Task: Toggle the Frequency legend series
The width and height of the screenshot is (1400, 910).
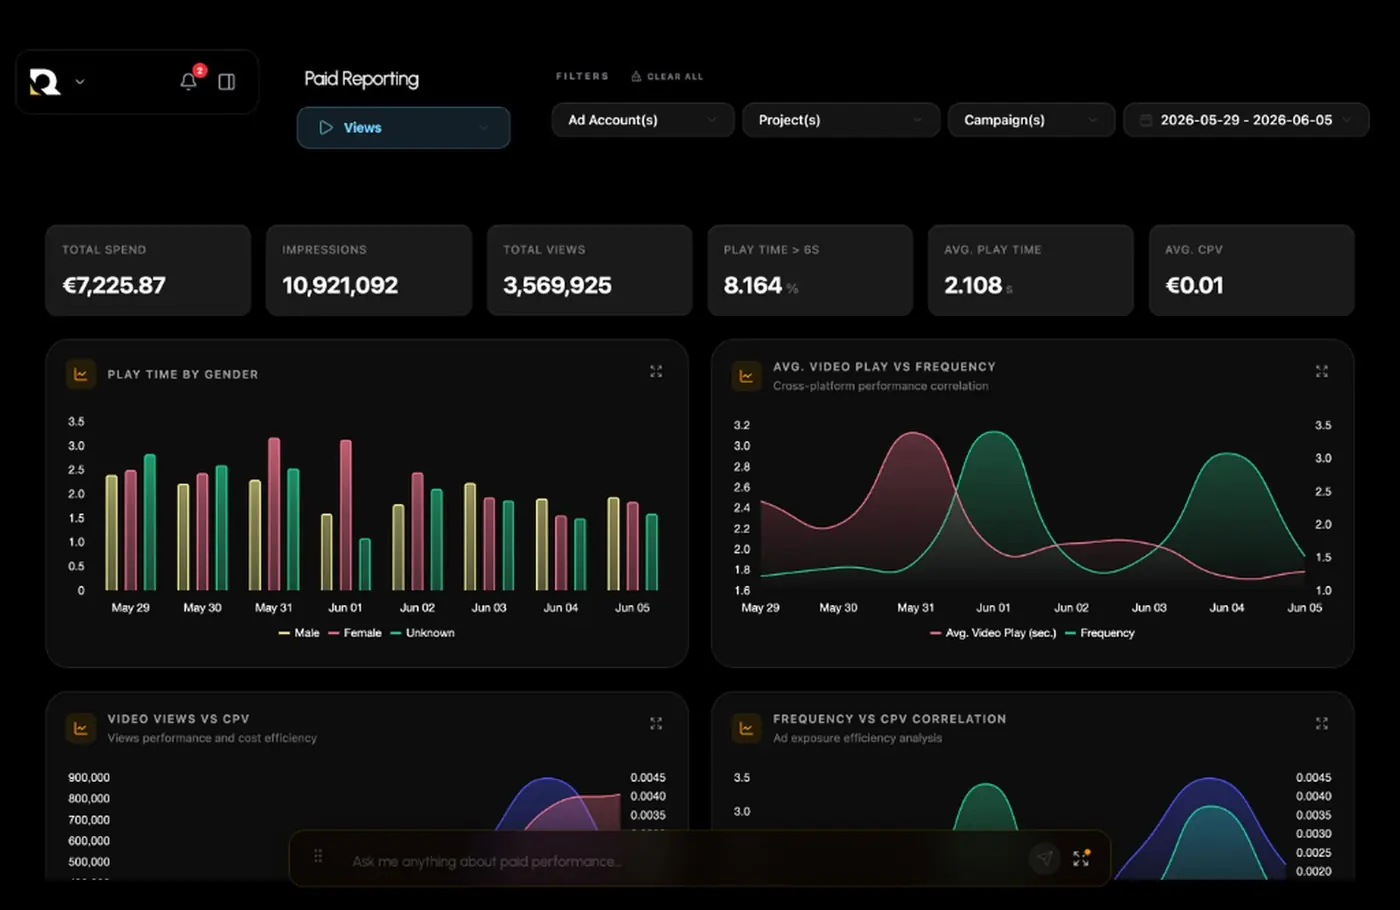Action: (x=1100, y=633)
